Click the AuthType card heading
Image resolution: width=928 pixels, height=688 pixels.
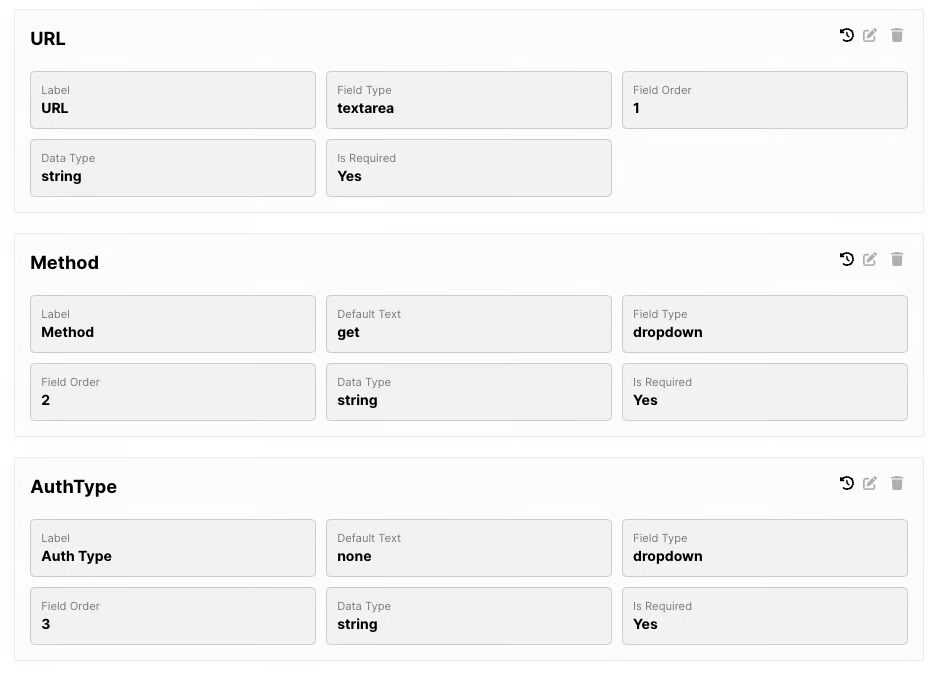74,487
